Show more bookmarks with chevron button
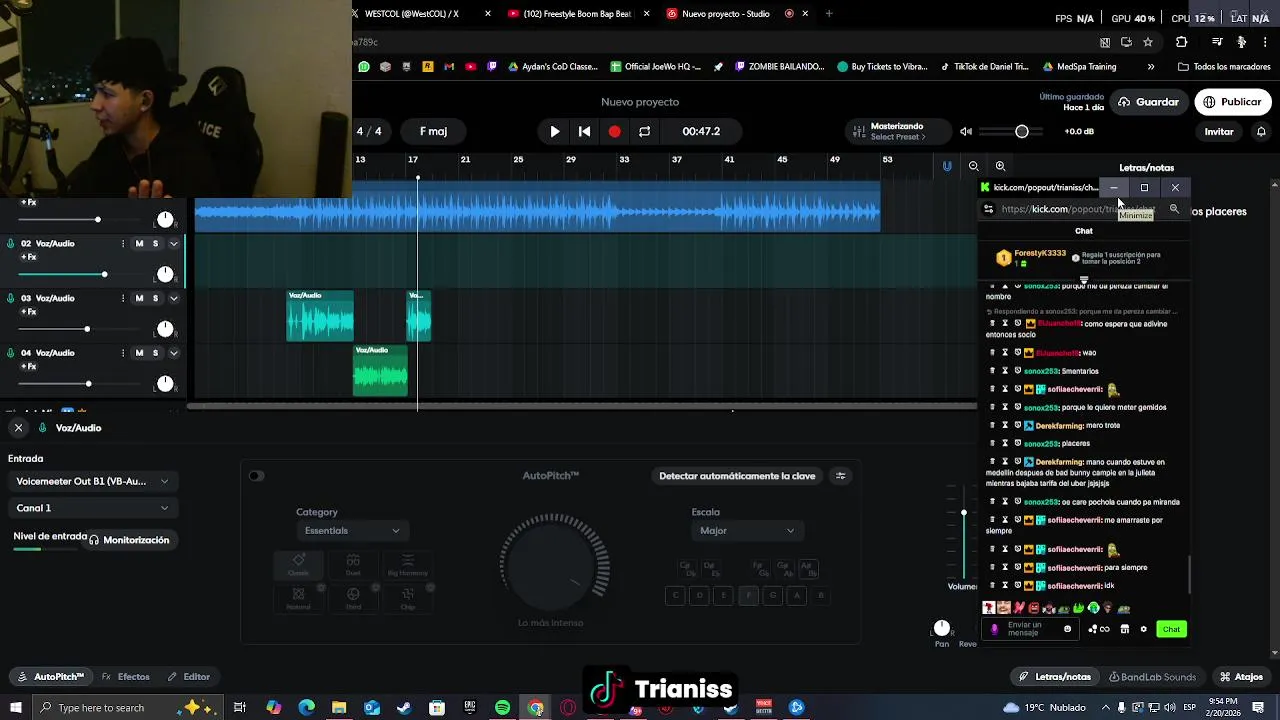 pyautogui.click(x=1151, y=67)
